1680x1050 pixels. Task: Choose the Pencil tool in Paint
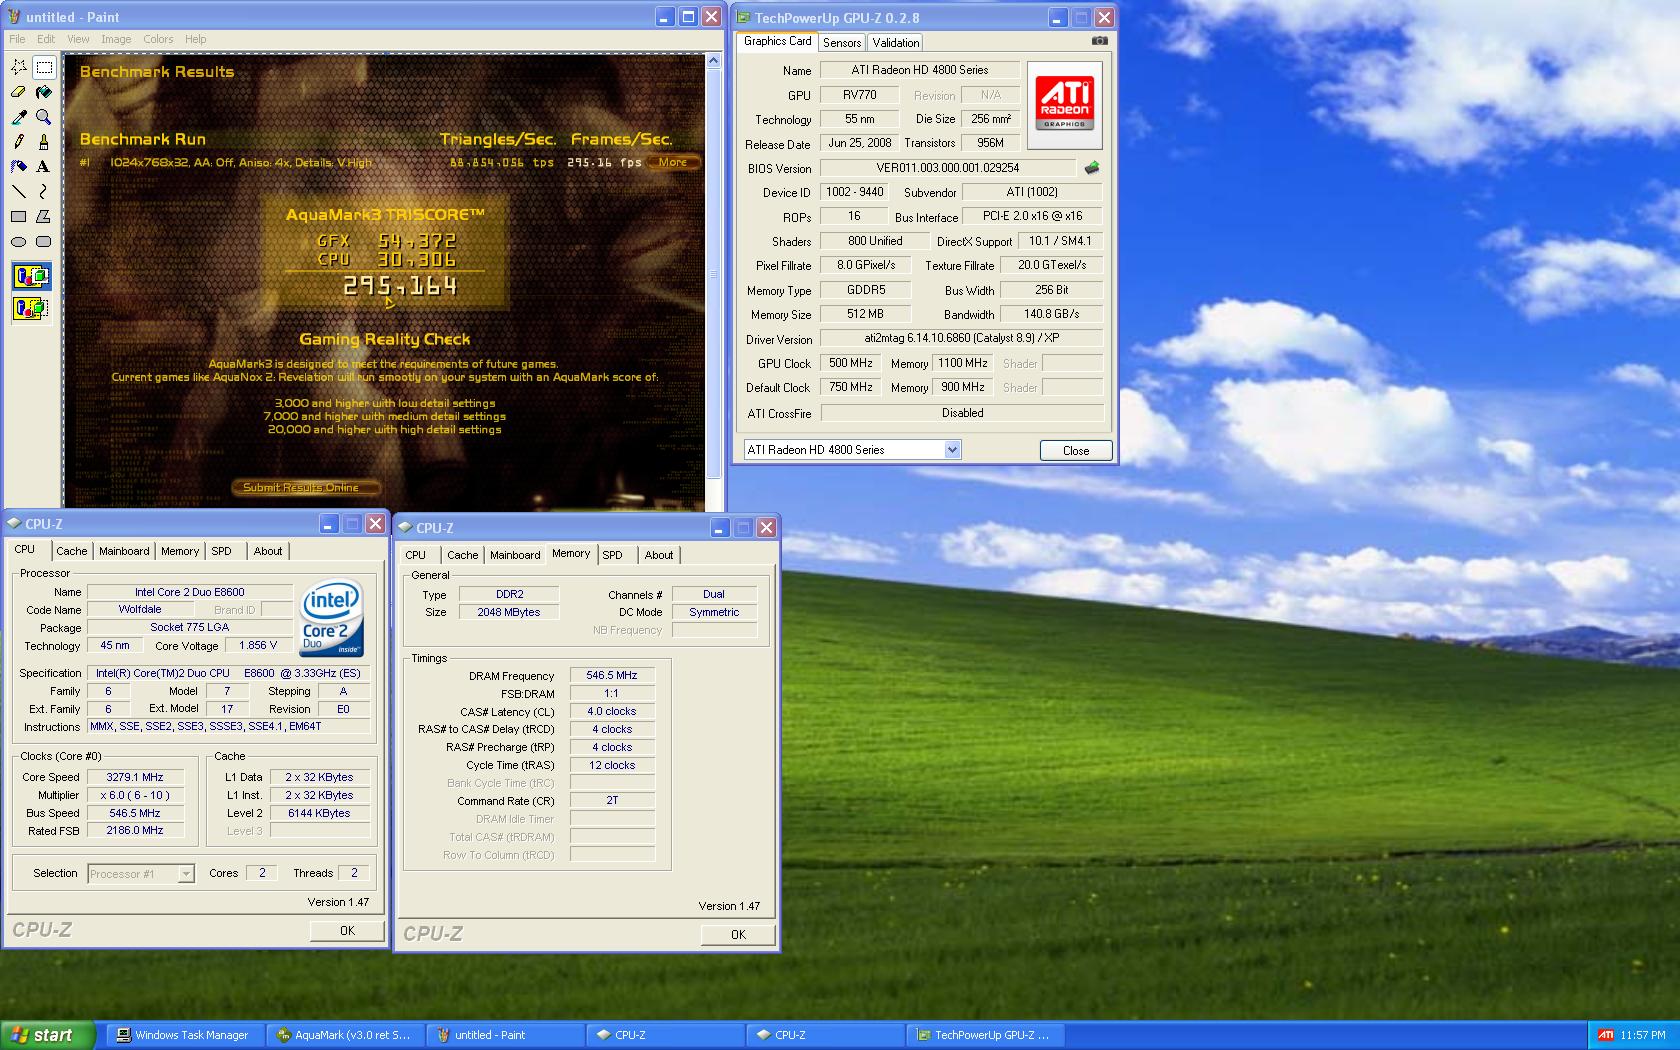pos(19,142)
